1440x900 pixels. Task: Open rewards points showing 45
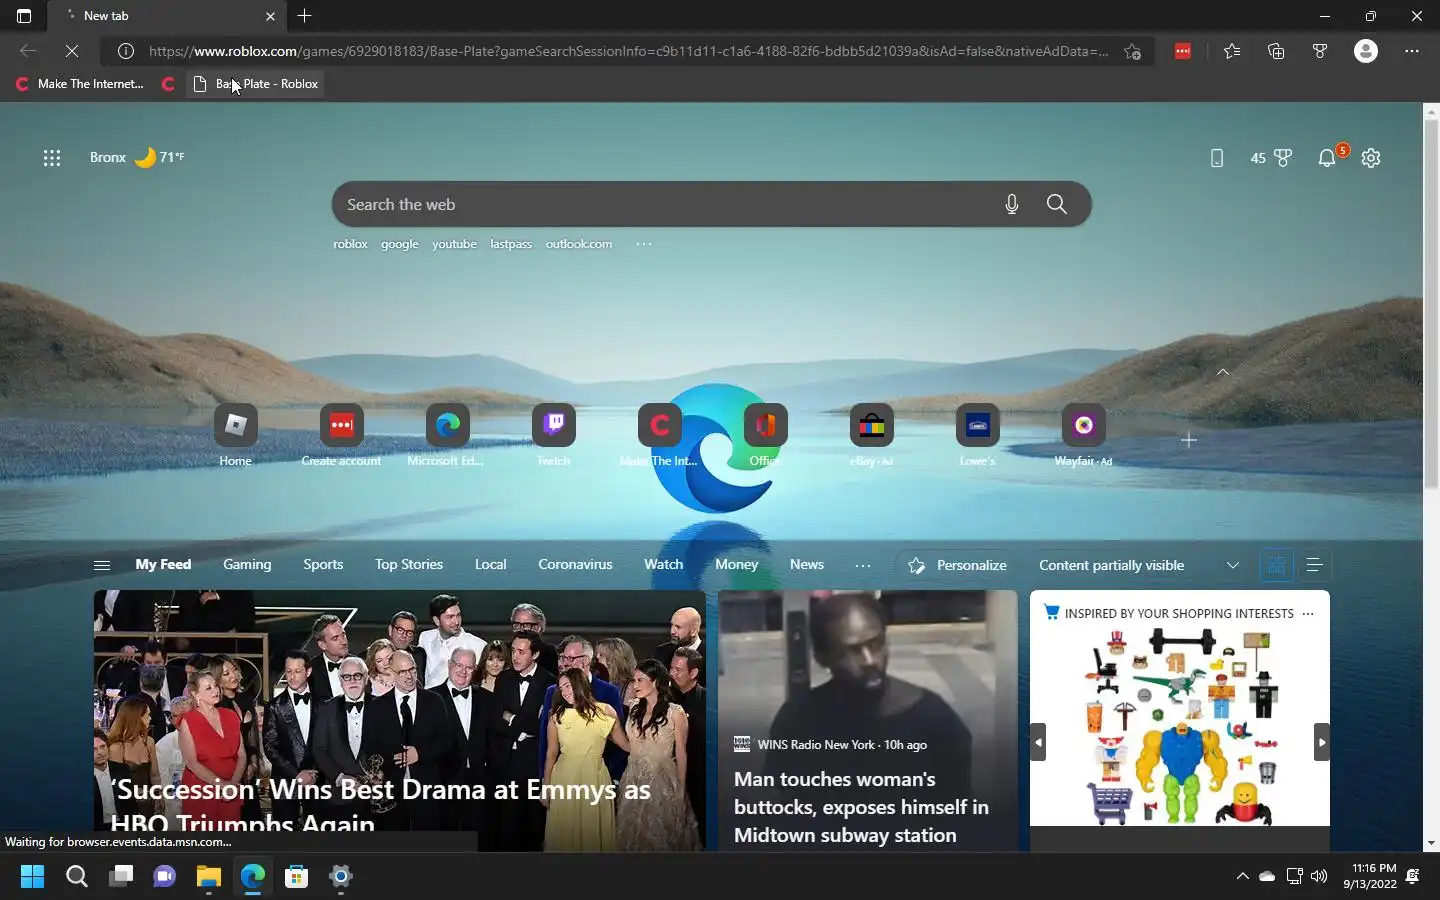(x=1271, y=158)
